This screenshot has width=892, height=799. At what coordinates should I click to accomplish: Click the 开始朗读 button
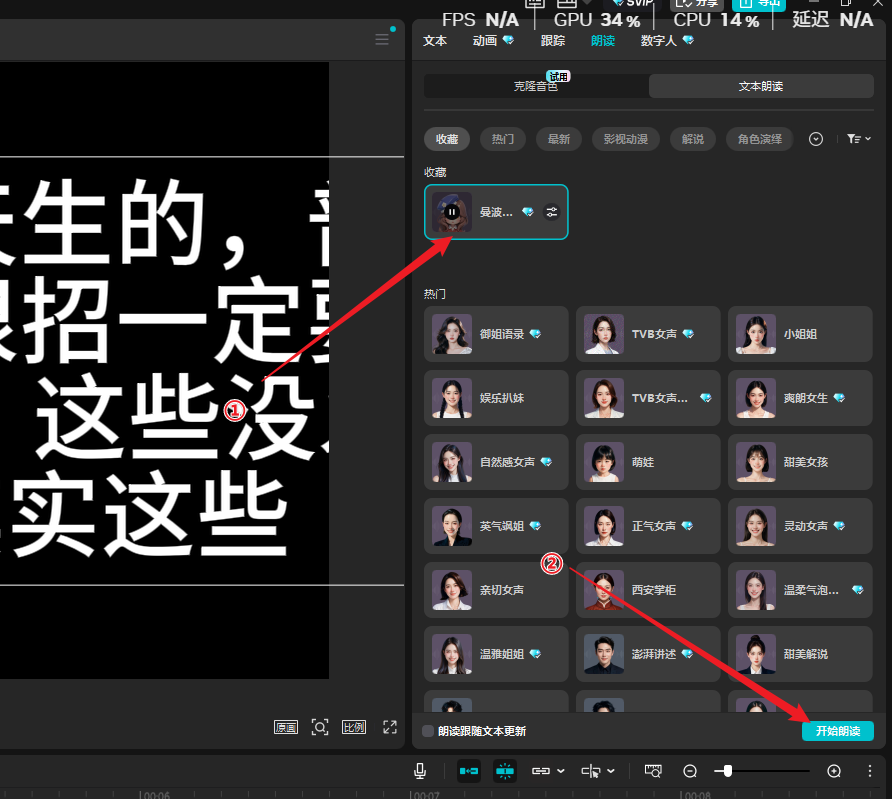pos(837,731)
